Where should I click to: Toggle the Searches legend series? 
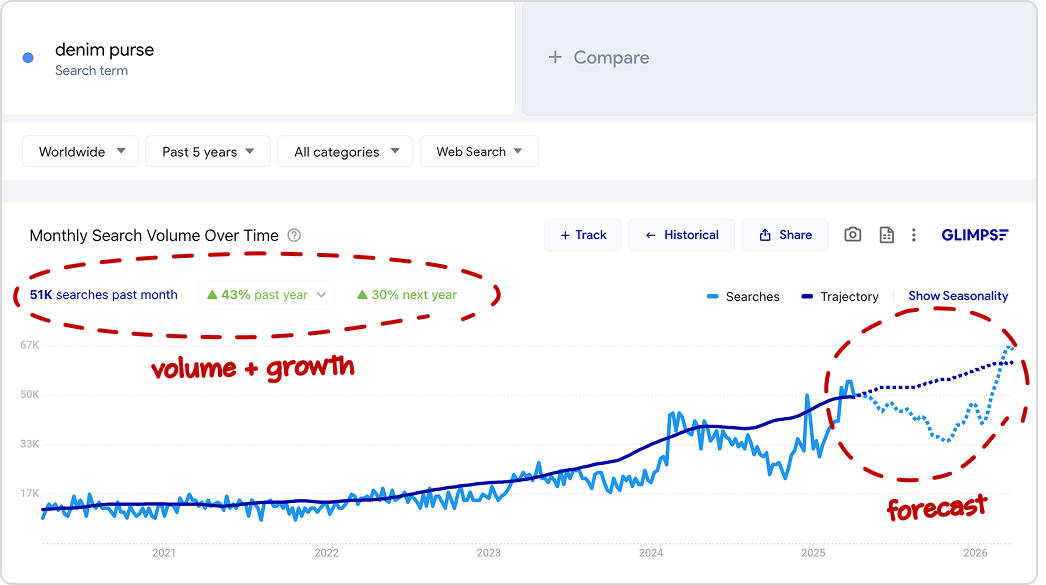coord(743,297)
